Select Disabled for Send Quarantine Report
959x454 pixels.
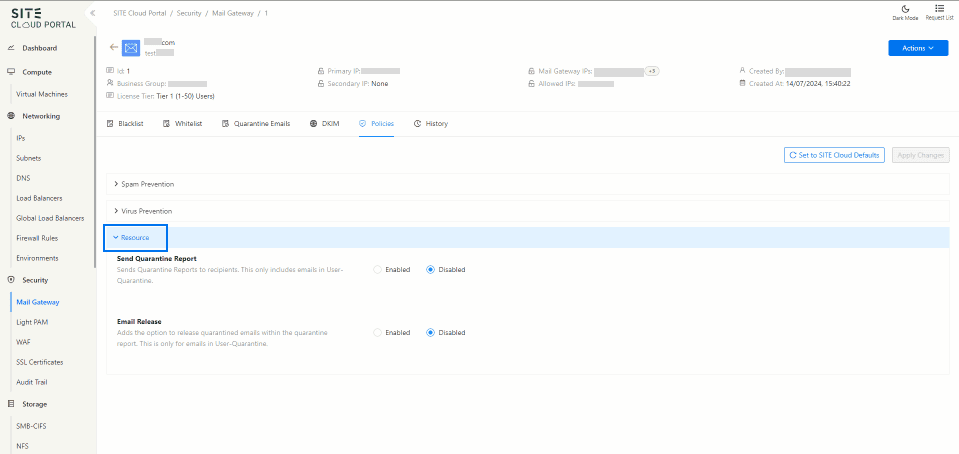coord(431,269)
